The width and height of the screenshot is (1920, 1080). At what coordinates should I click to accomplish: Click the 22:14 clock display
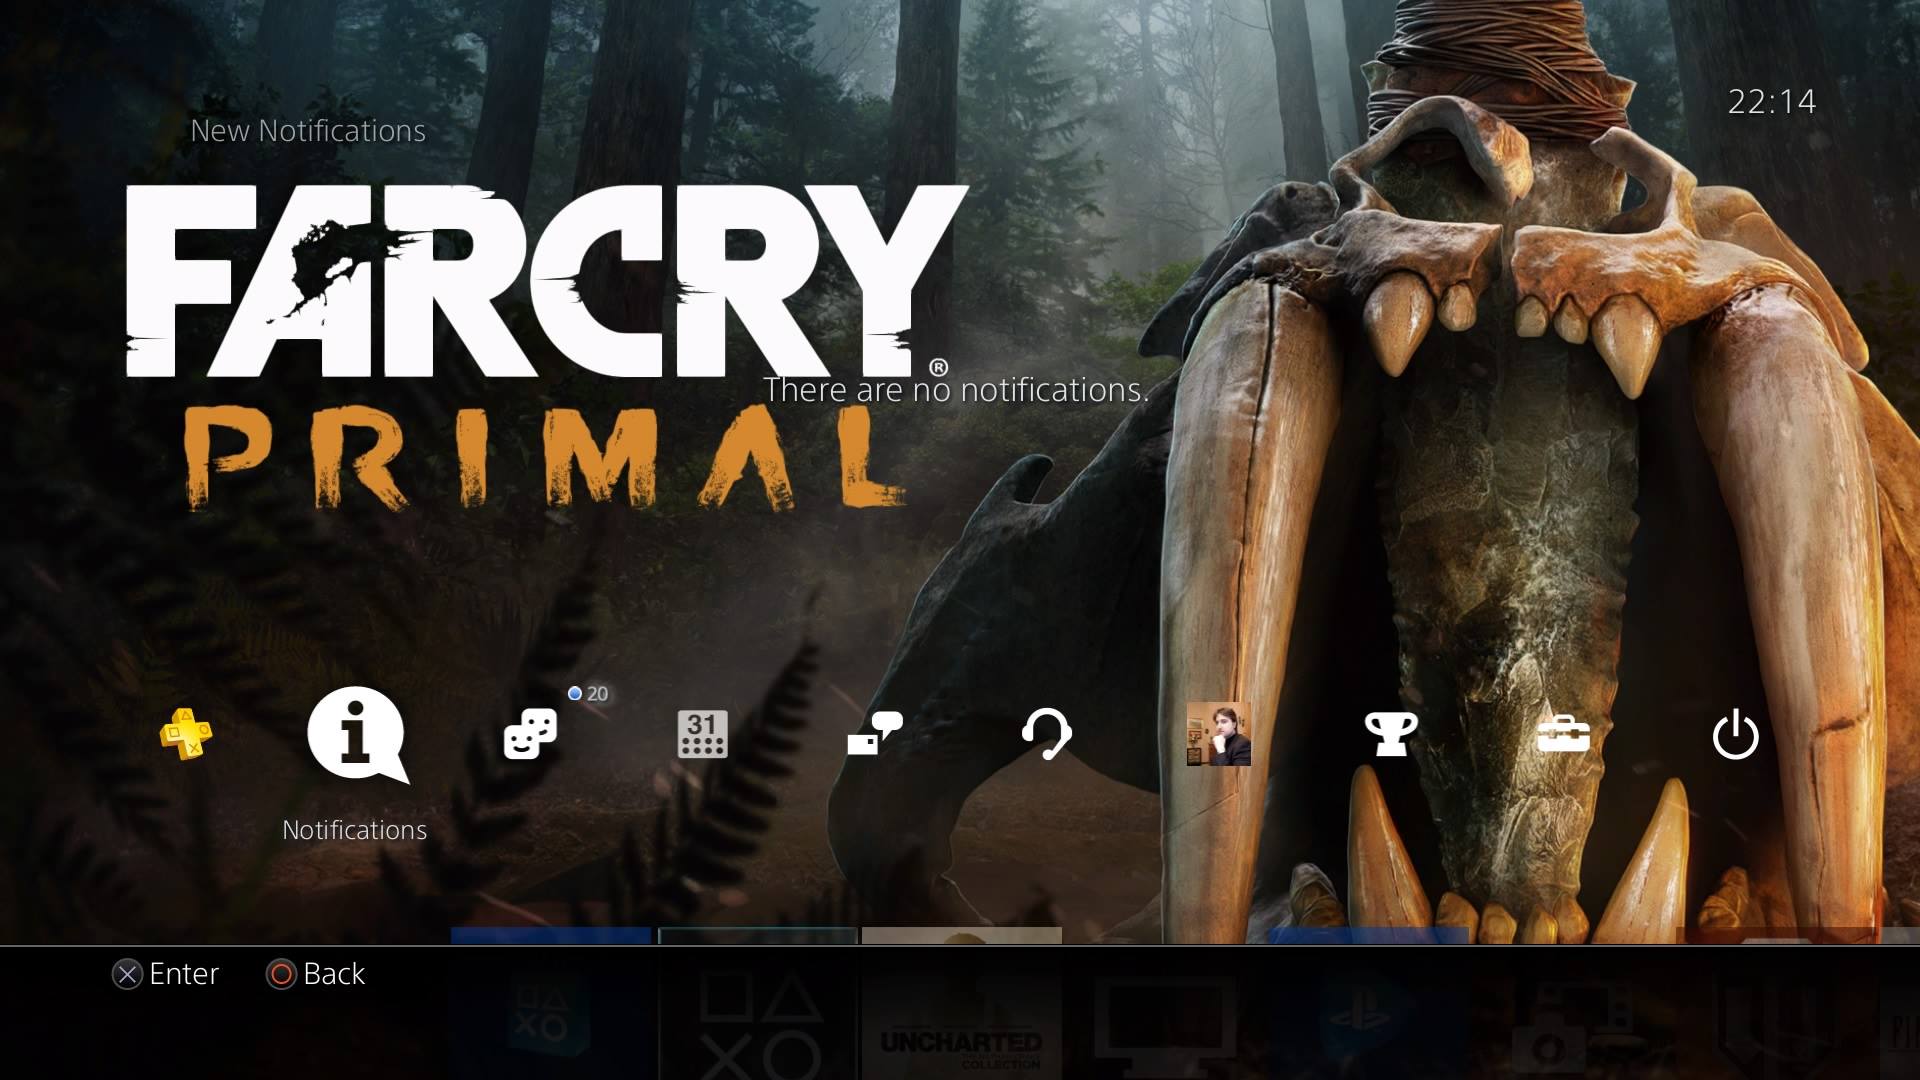click(1772, 101)
